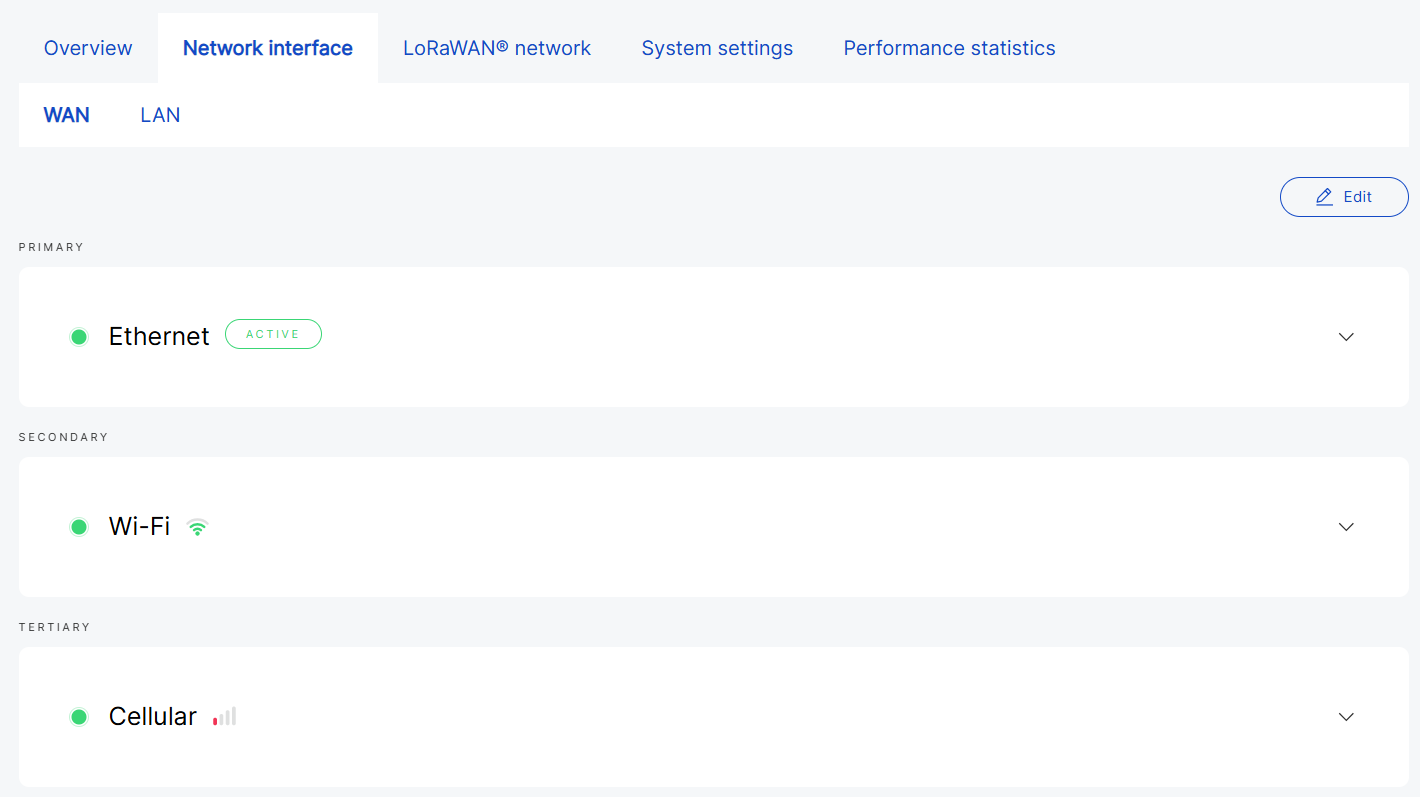
Task: Select the LAN sub-tab
Action: (160, 114)
